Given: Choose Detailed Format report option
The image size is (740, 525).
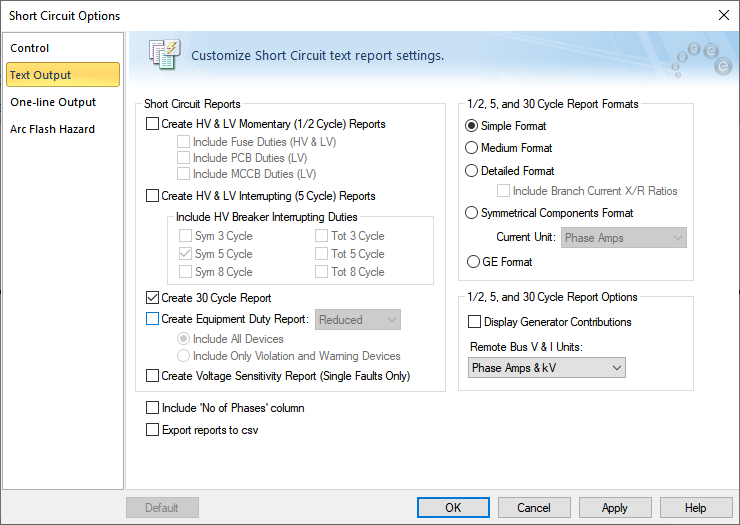Looking at the screenshot, I should 472,171.
